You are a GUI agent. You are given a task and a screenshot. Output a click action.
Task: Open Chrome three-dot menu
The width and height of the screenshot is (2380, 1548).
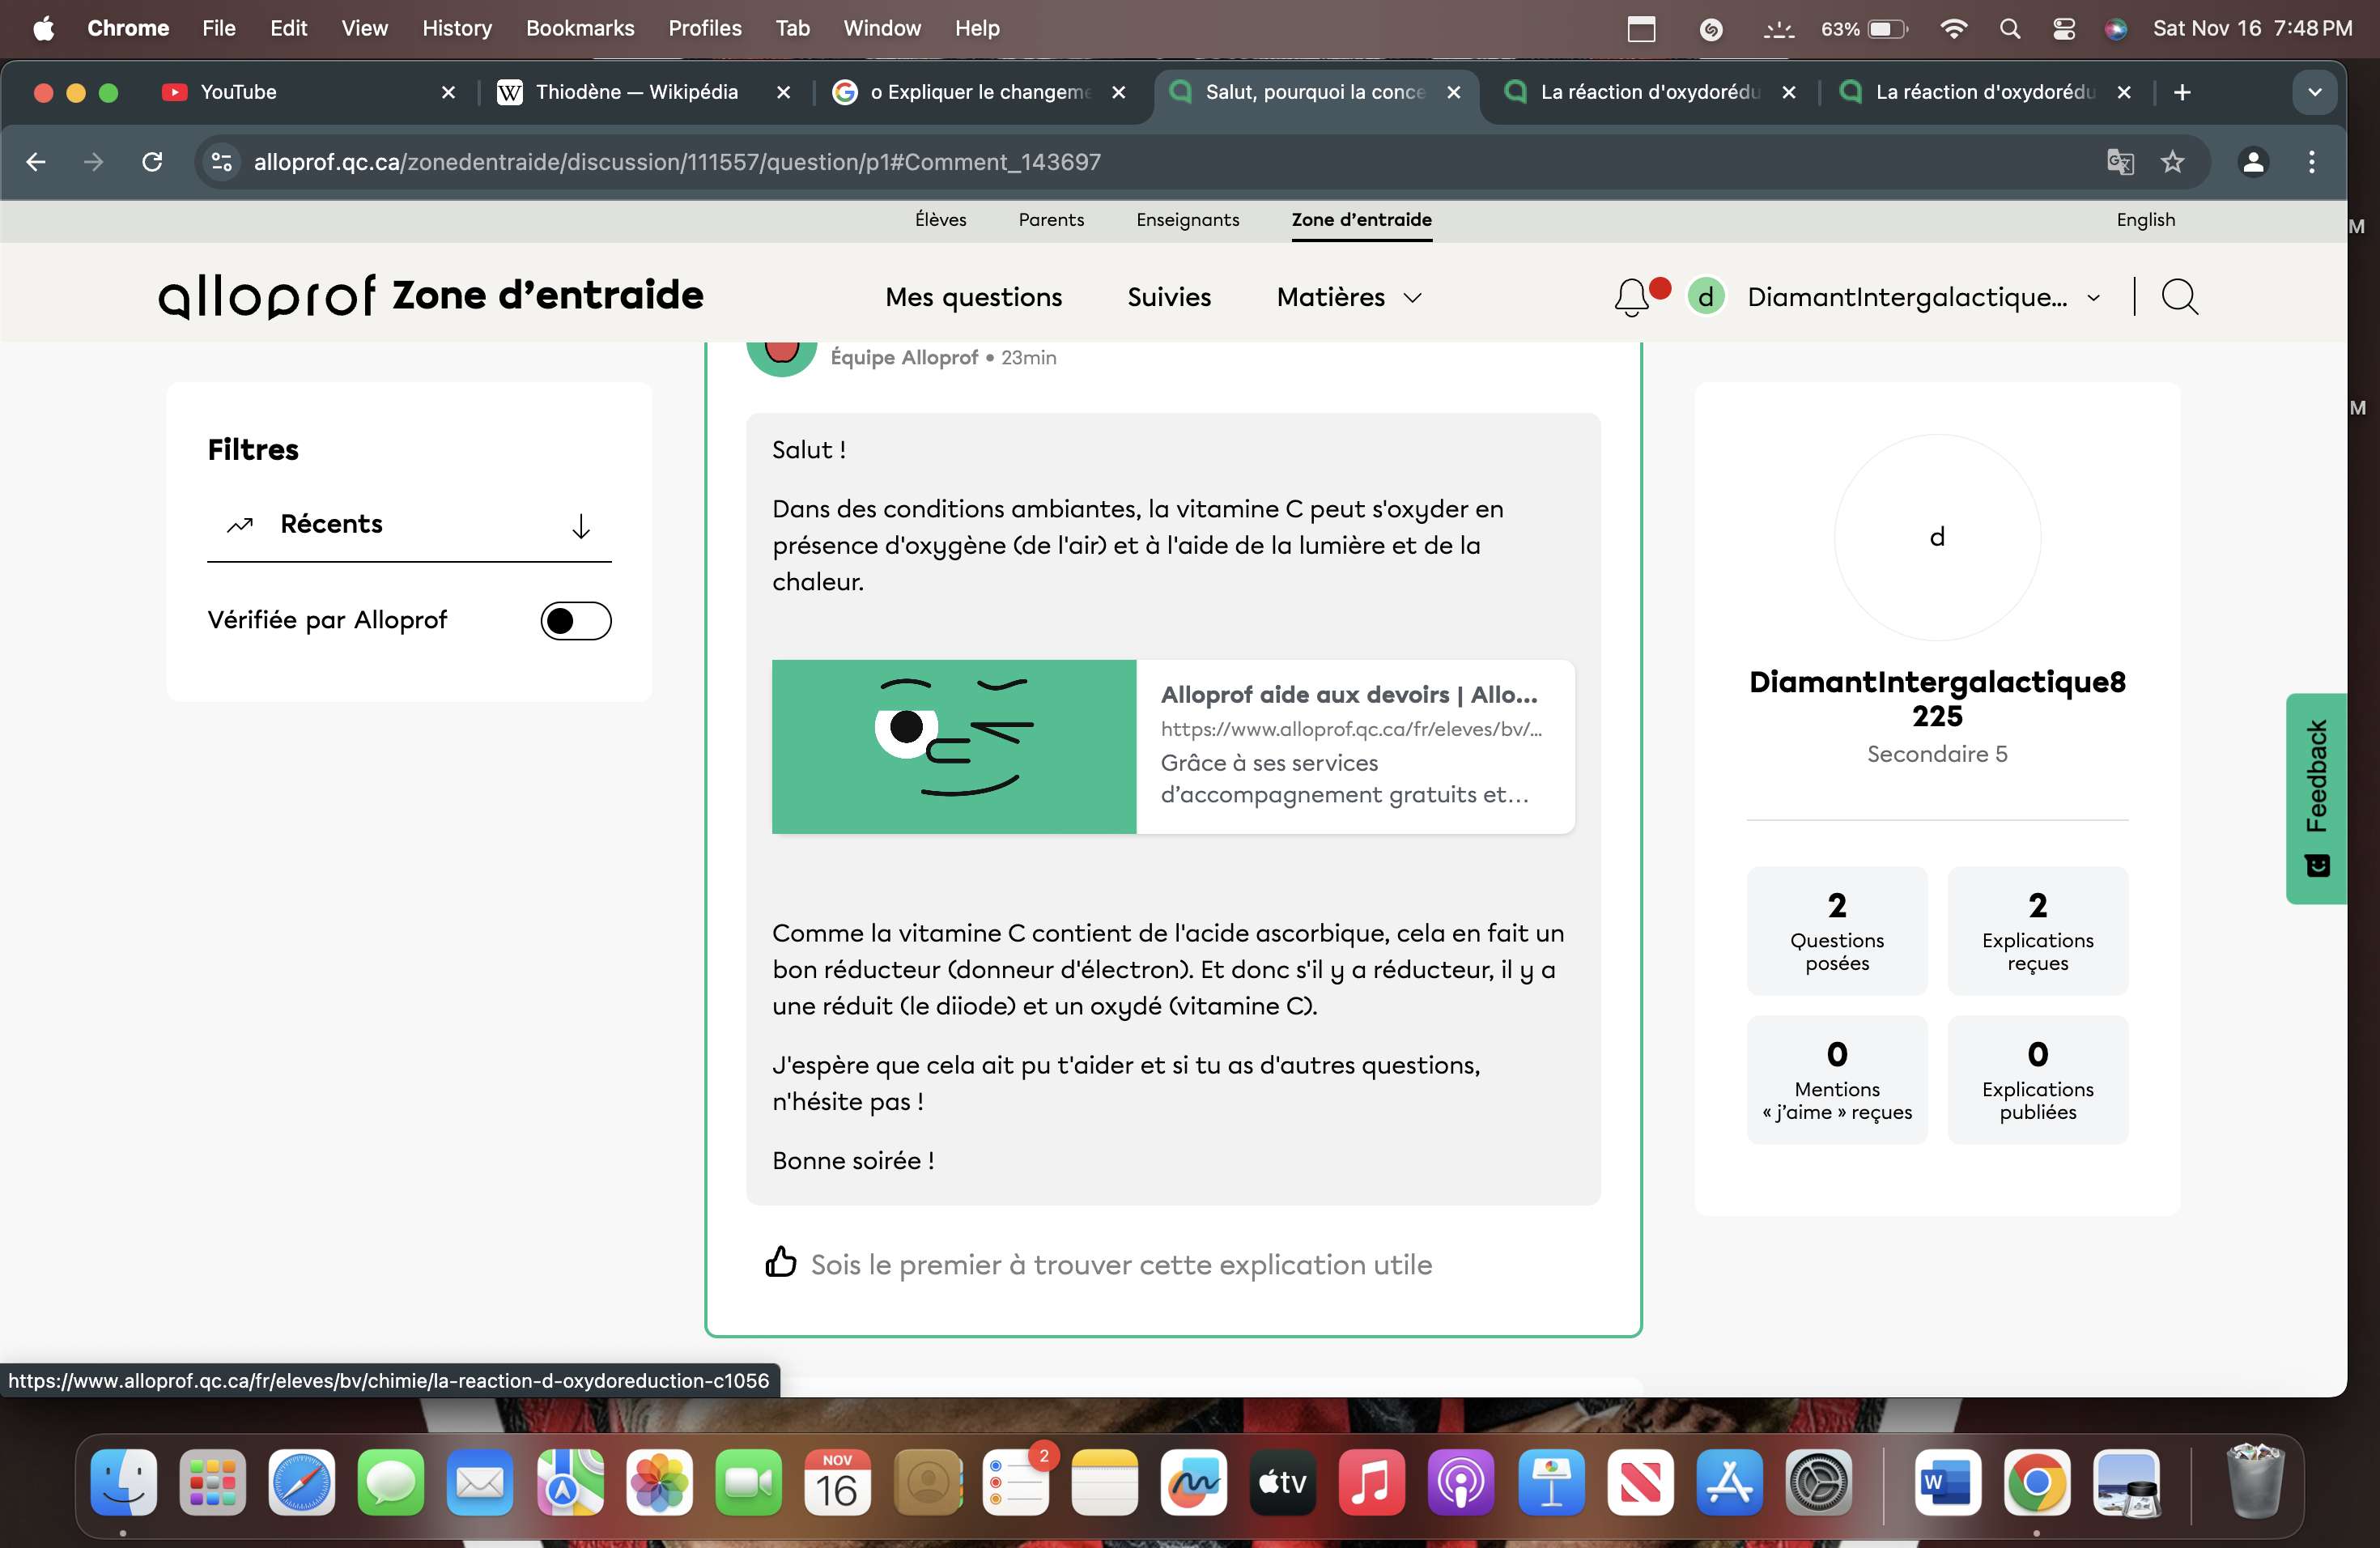click(x=2311, y=162)
